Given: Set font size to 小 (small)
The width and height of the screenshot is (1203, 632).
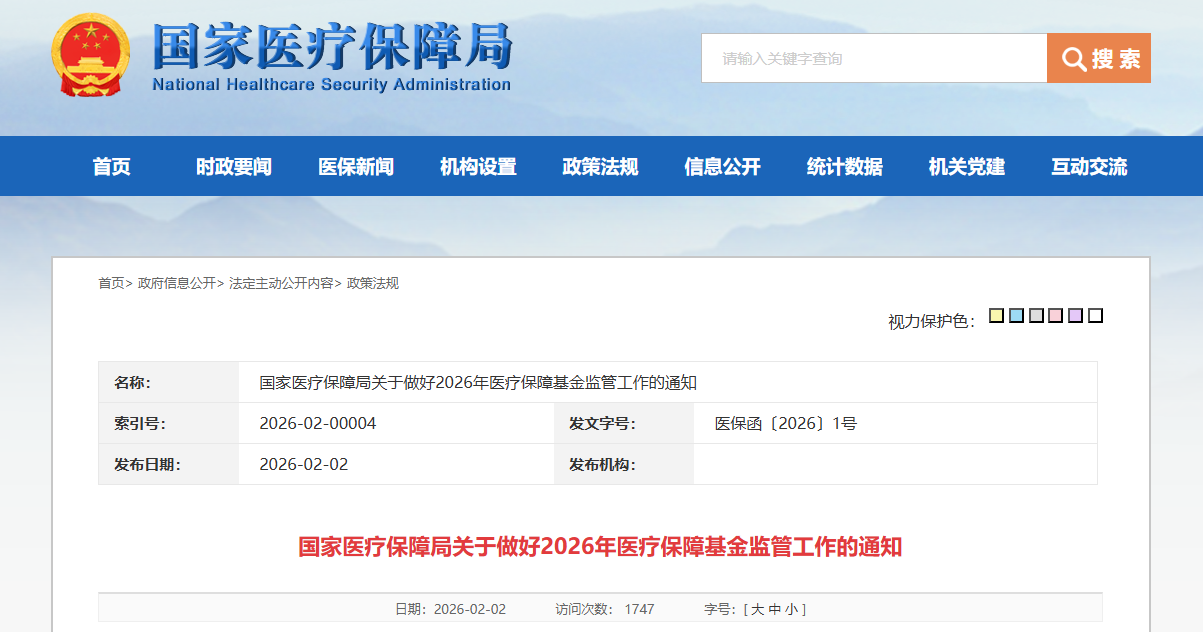Looking at the screenshot, I should pos(790,609).
